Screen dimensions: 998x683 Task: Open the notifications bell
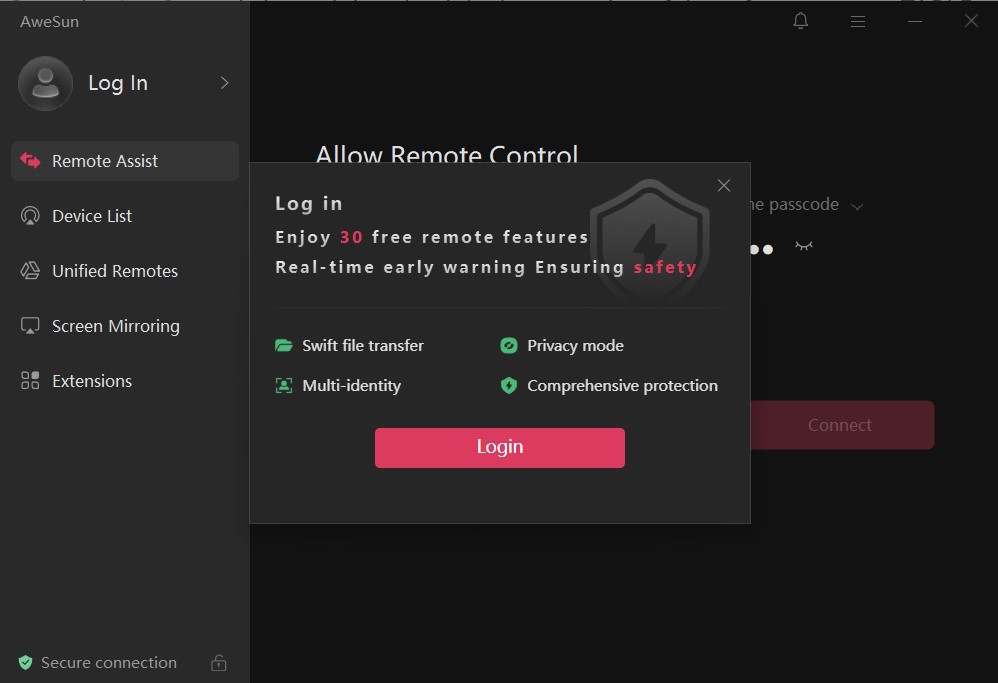(800, 21)
